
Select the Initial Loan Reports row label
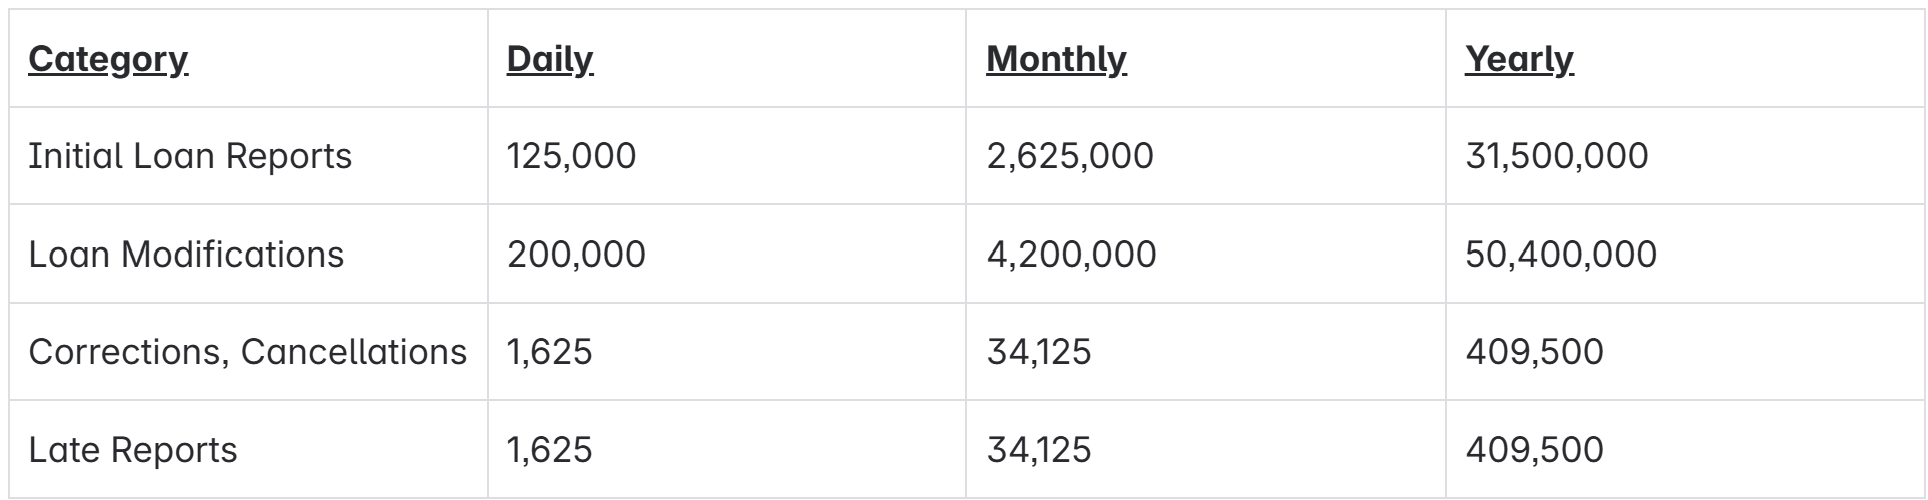tap(190, 156)
